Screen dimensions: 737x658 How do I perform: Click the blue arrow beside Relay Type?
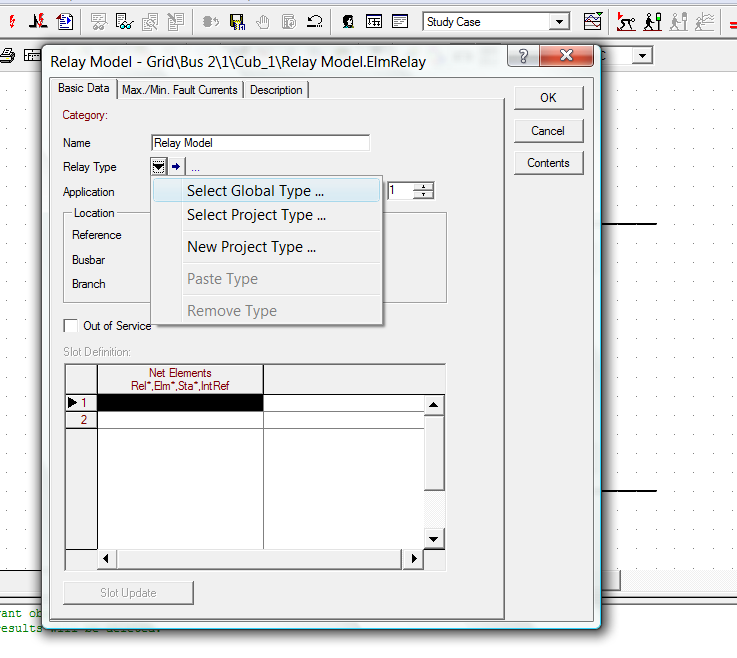(176, 167)
